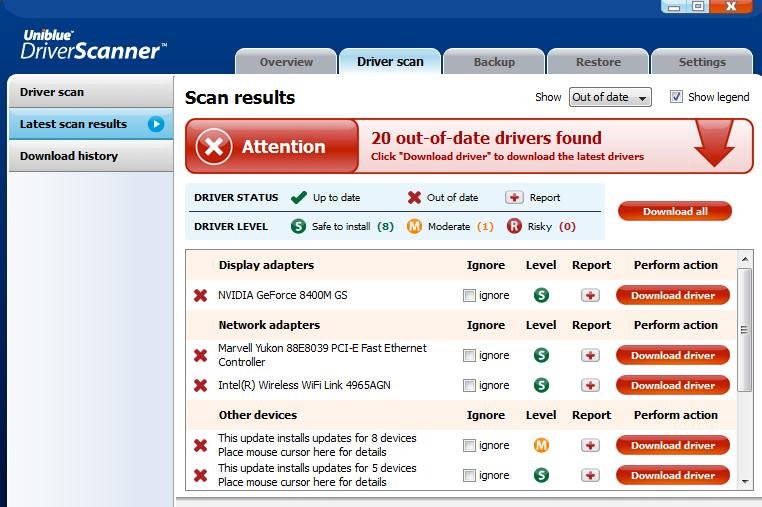The height and width of the screenshot is (507, 762).
Task: Click the Uniblue DriverScanner logo
Action: pyautogui.click(x=93, y=45)
